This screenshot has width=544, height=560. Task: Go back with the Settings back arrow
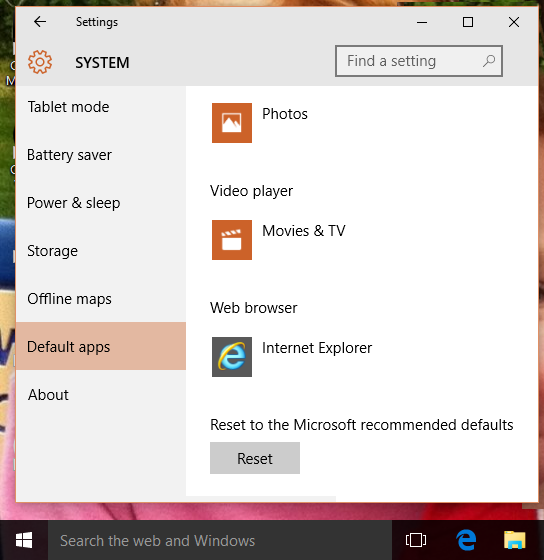(x=40, y=22)
